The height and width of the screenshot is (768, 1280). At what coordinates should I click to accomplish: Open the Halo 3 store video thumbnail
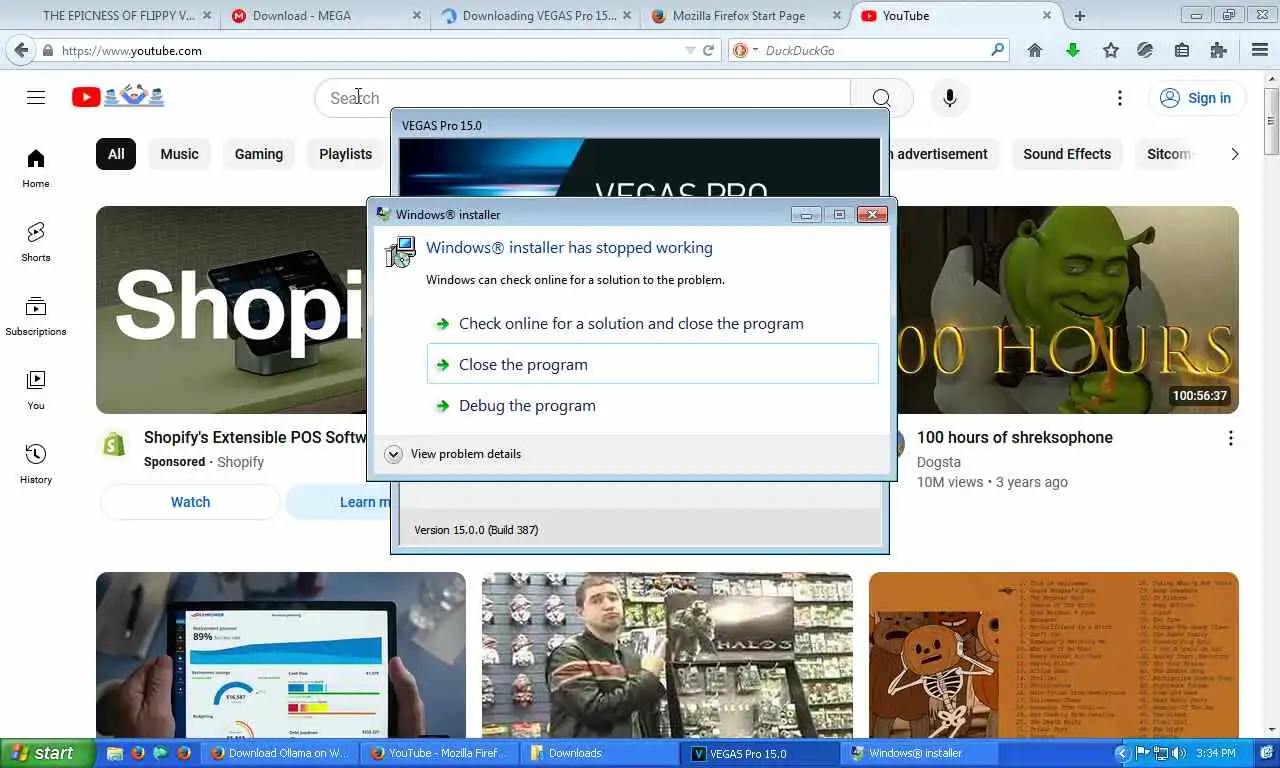click(667, 656)
